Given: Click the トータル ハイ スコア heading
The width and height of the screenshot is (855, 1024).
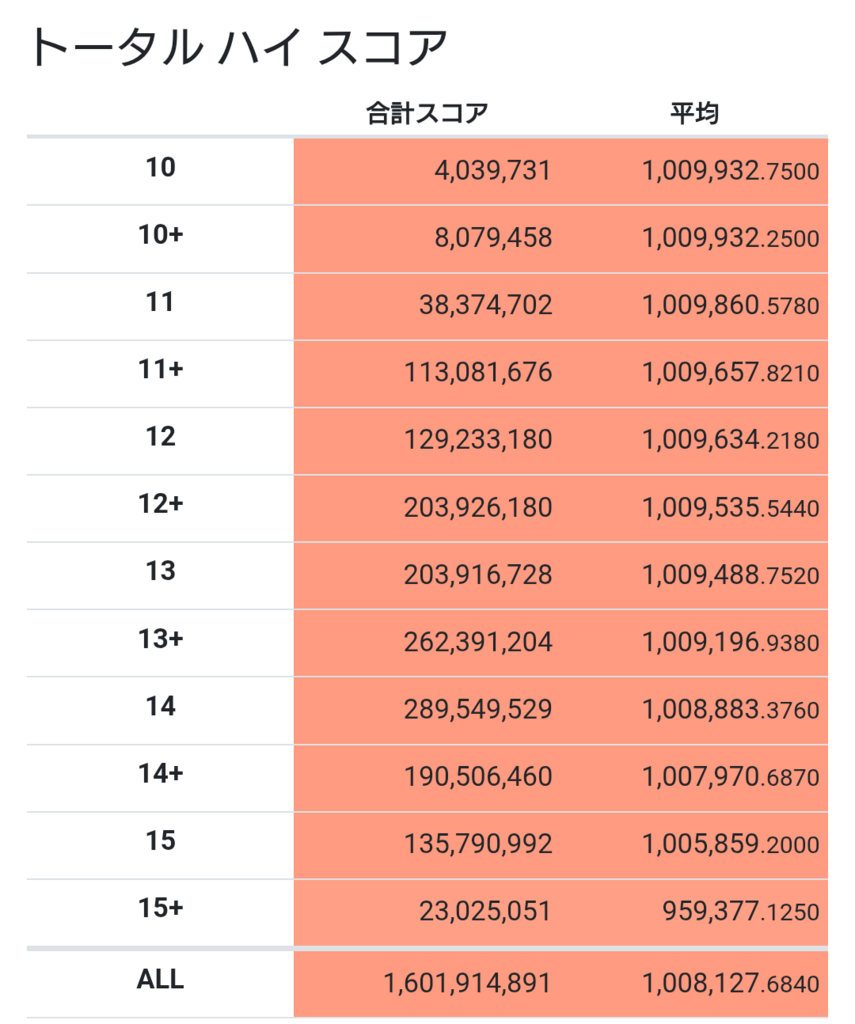Looking at the screenshot, I should [x=238, y=47].
